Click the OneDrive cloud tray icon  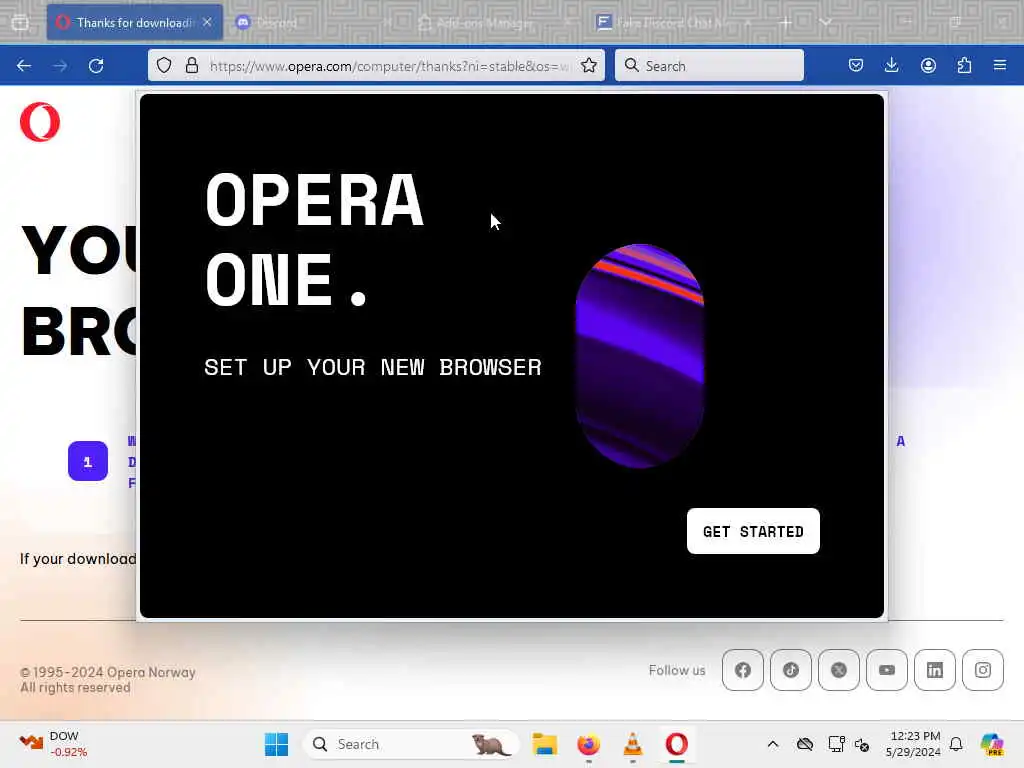pyautogui.click(x=805, y=744)
